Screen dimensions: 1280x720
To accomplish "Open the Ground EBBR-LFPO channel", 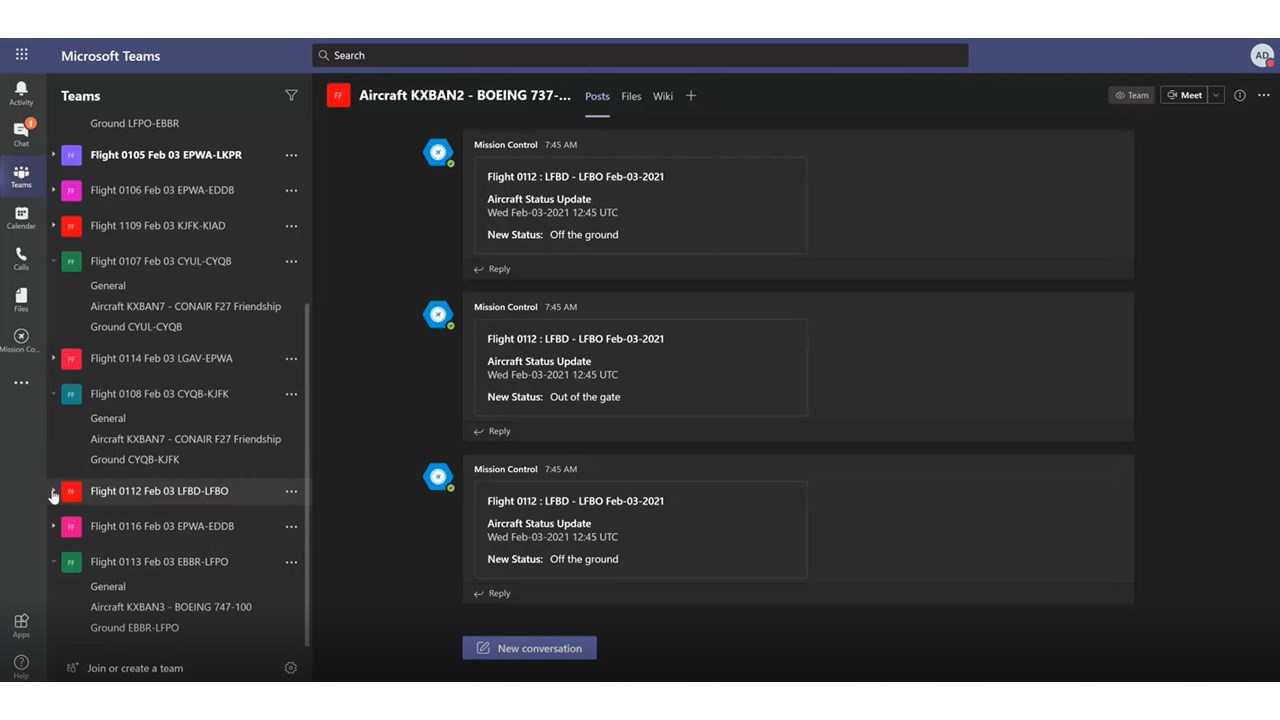I will click(x=135, y=628).
